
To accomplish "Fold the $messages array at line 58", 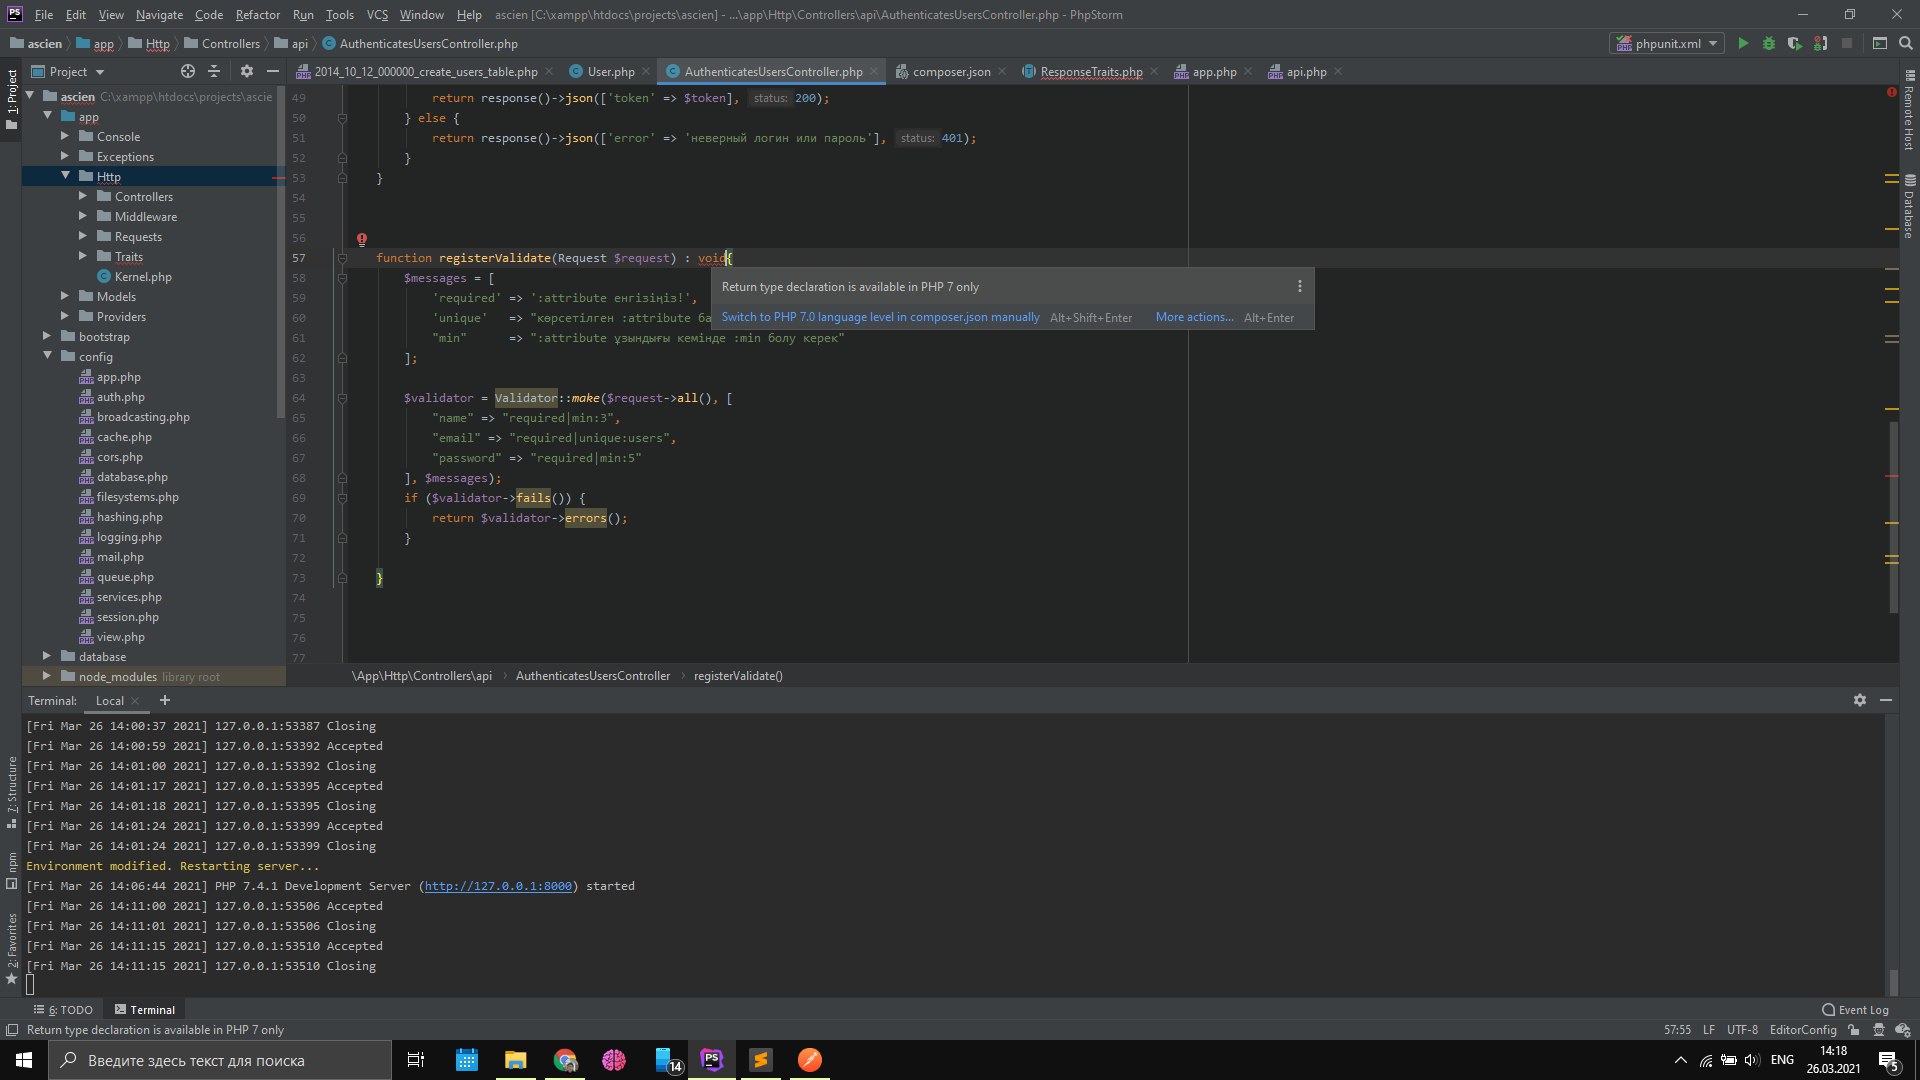I will click(342, 278).
